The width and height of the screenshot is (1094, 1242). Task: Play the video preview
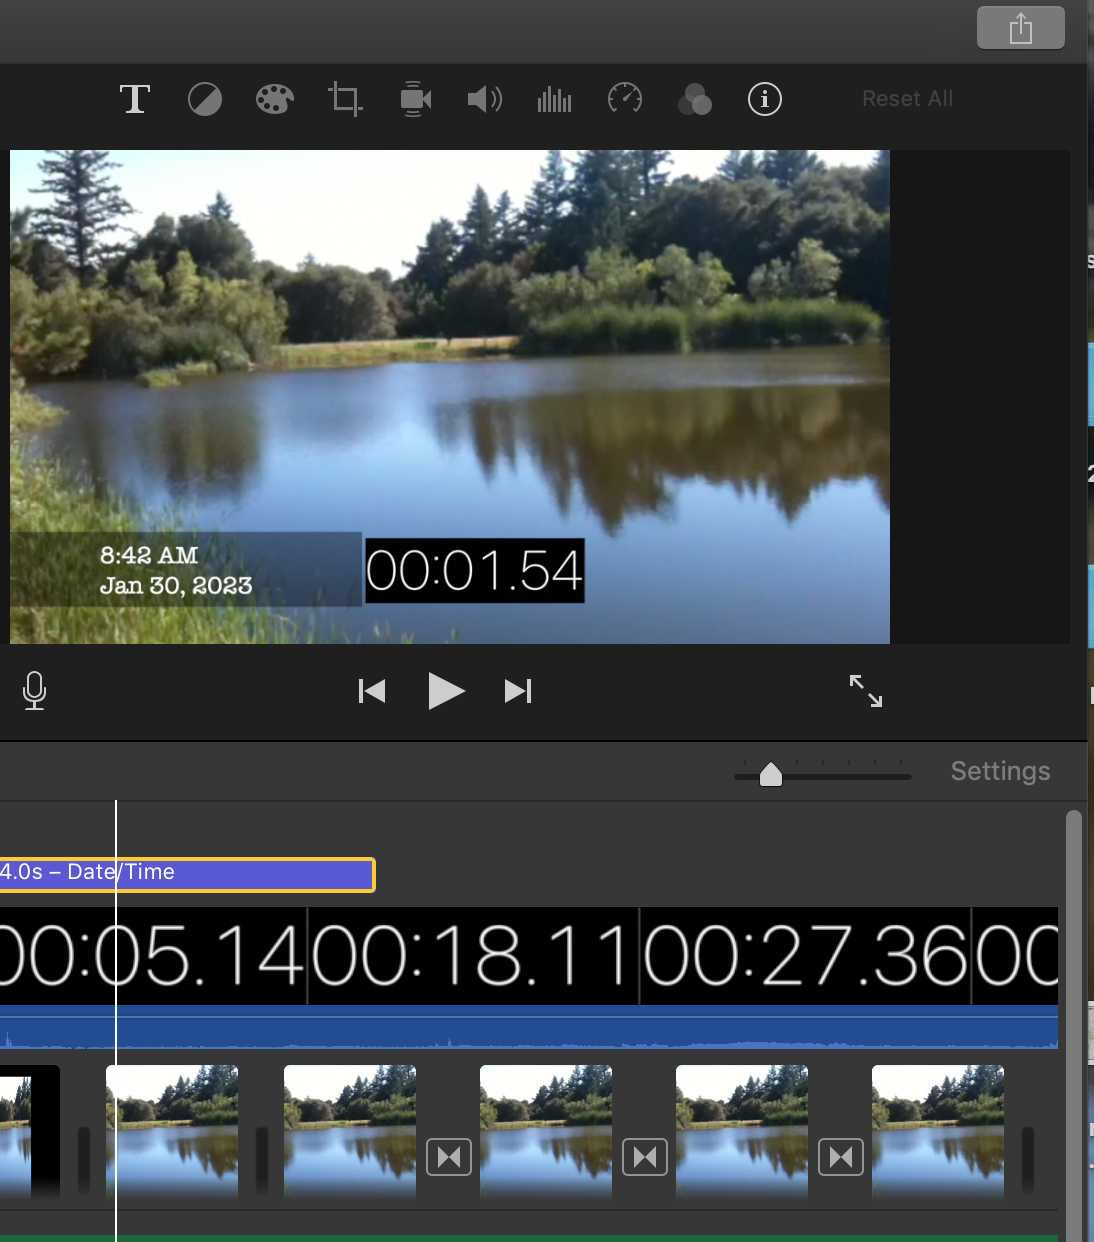coord(446,691)
